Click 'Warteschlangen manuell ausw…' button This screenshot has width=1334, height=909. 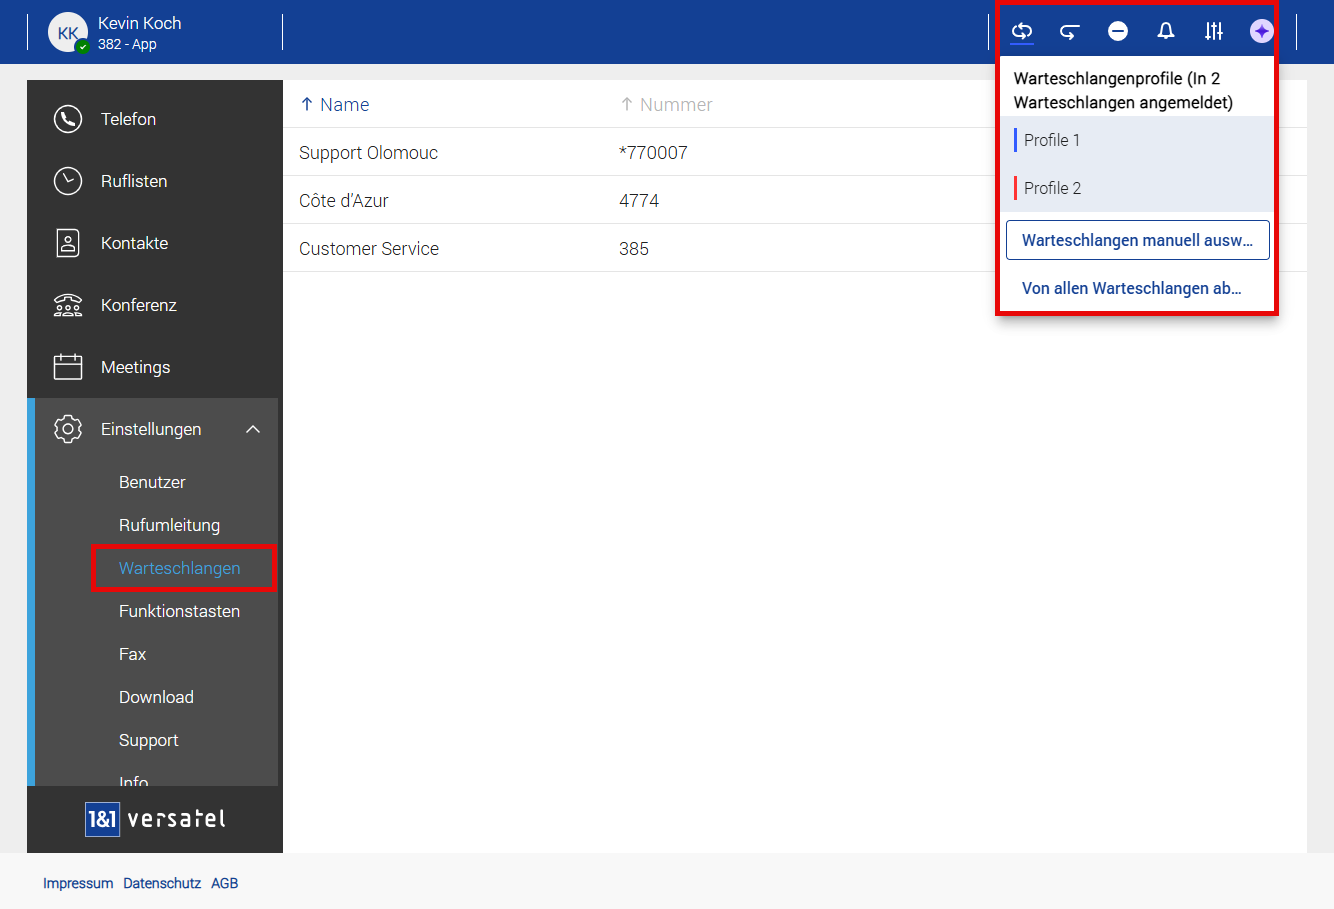pyautogui.click(x=1137, y=240)
